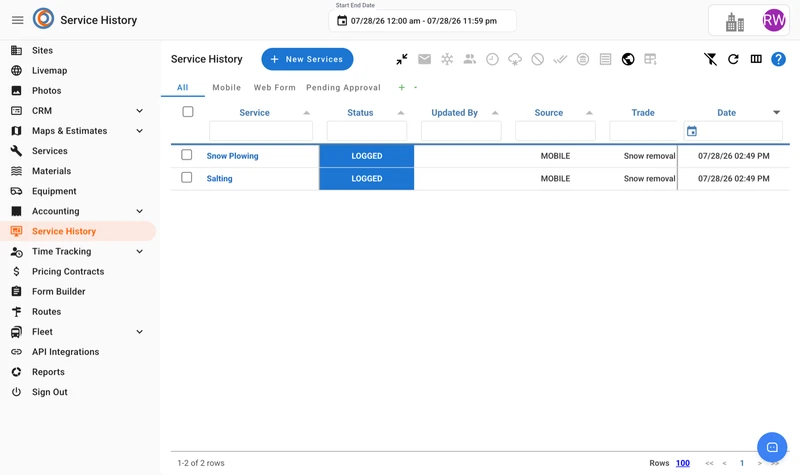800x475 pixels.
Task: Check the Salting row checkbox
Action: 187,178
